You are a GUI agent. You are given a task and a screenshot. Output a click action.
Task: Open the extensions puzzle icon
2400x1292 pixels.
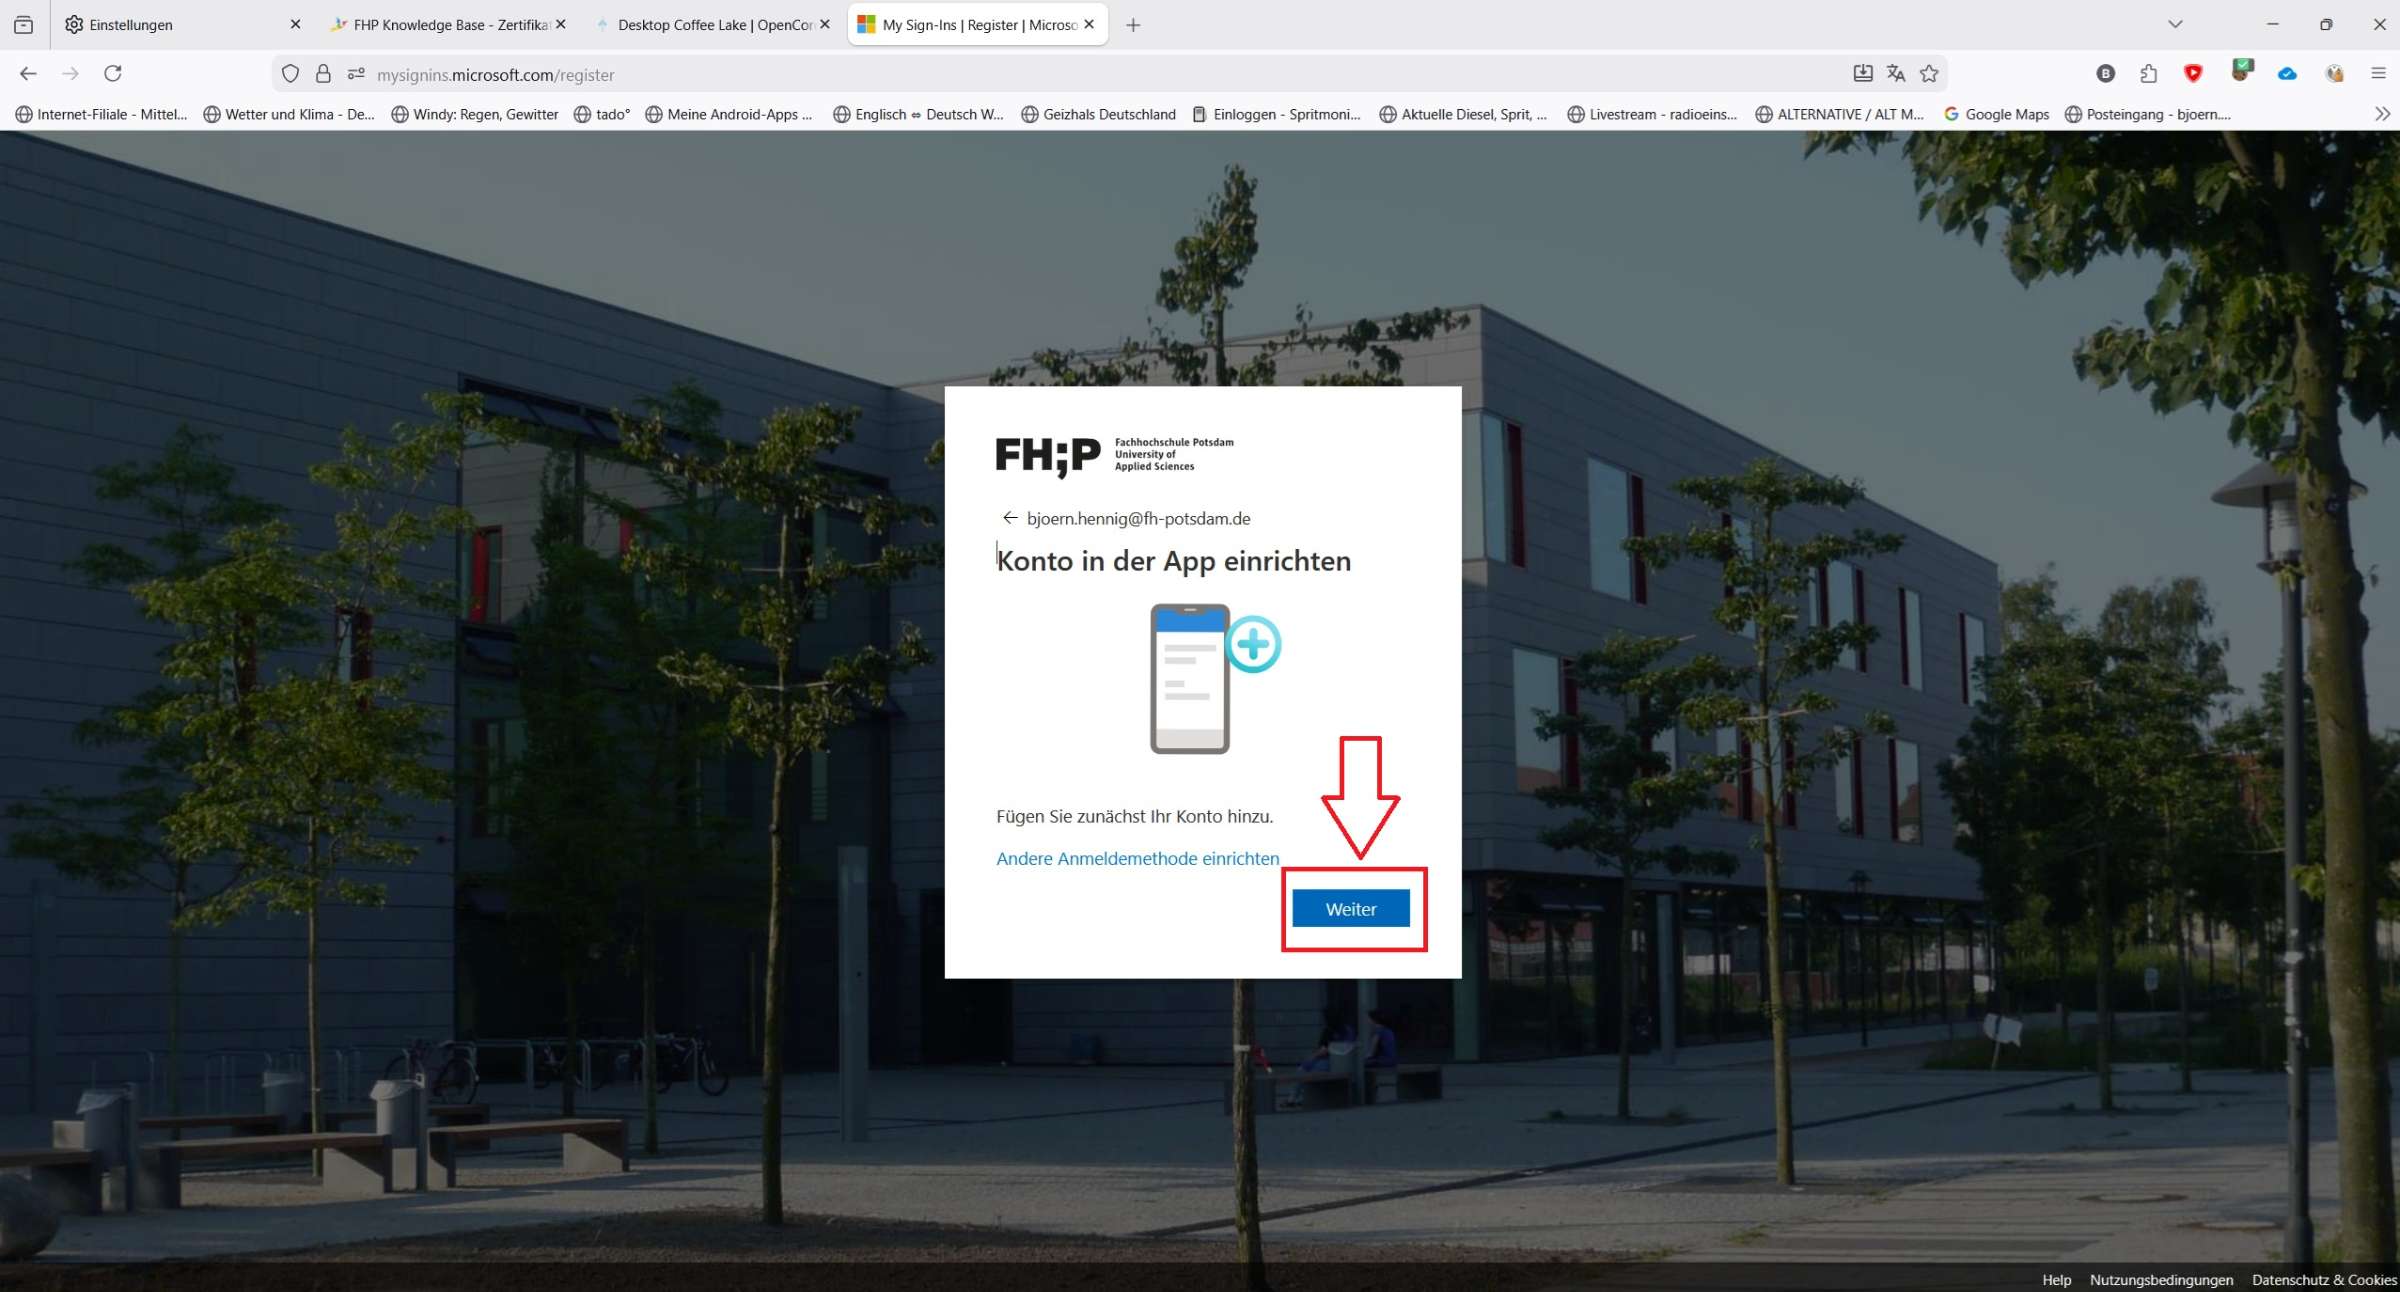pos(2148,73)
